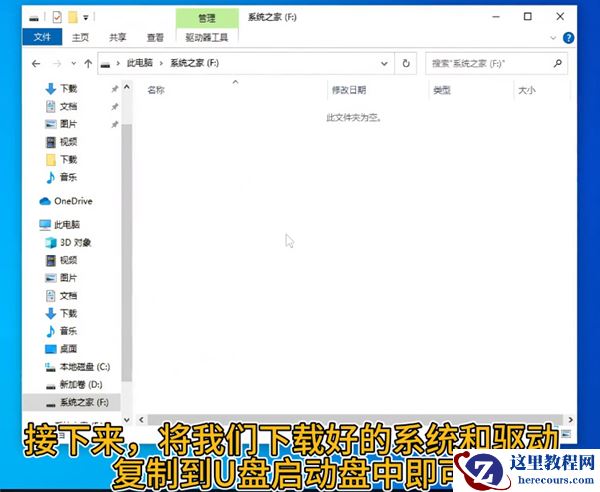
Task: Refresh the current folder view
Action: click(x=406, y=64)
